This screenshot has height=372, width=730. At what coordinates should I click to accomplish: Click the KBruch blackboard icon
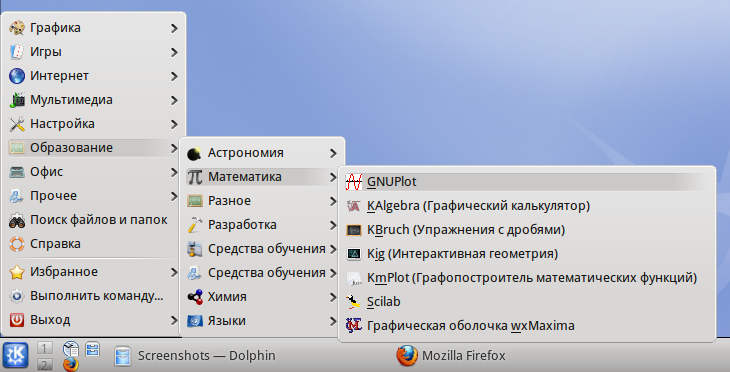click(354, 230)
